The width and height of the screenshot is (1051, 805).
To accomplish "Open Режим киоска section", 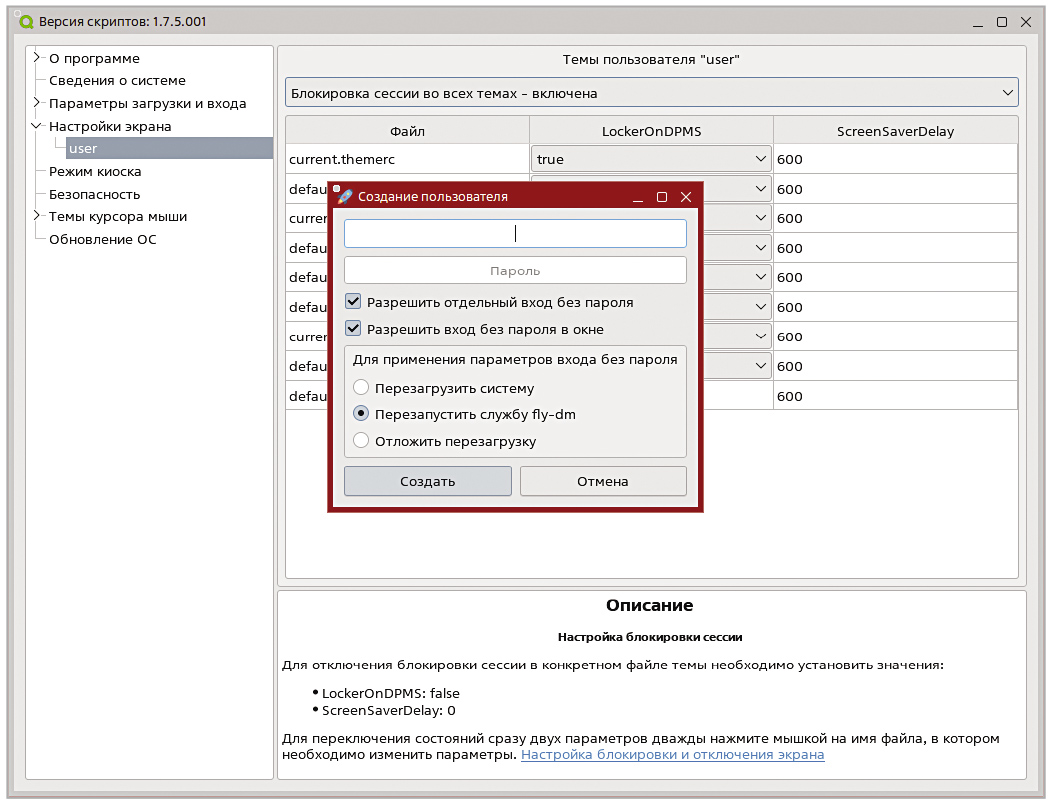I will [x=95, y=172].
